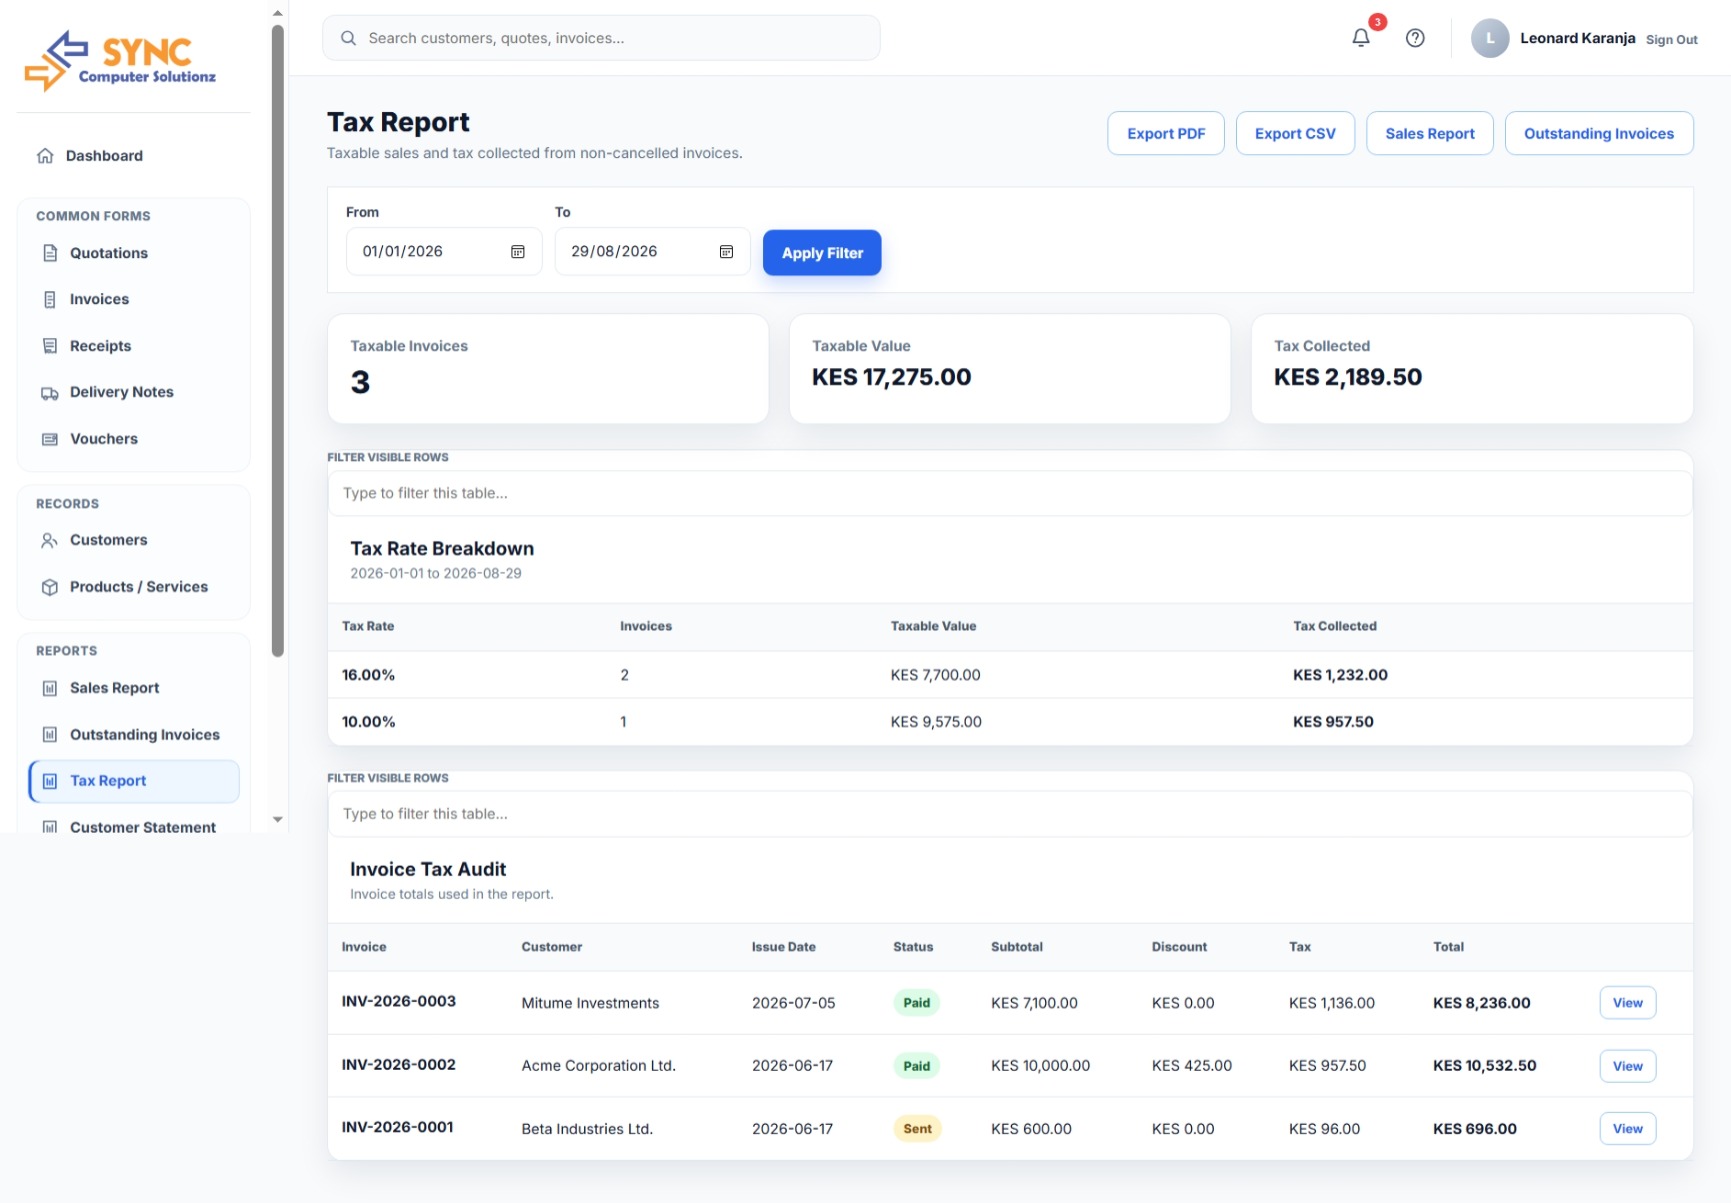The image size is (1731, 1203).
Task: Click the Sales Report chart icon
Action: [x=50, y=688]
